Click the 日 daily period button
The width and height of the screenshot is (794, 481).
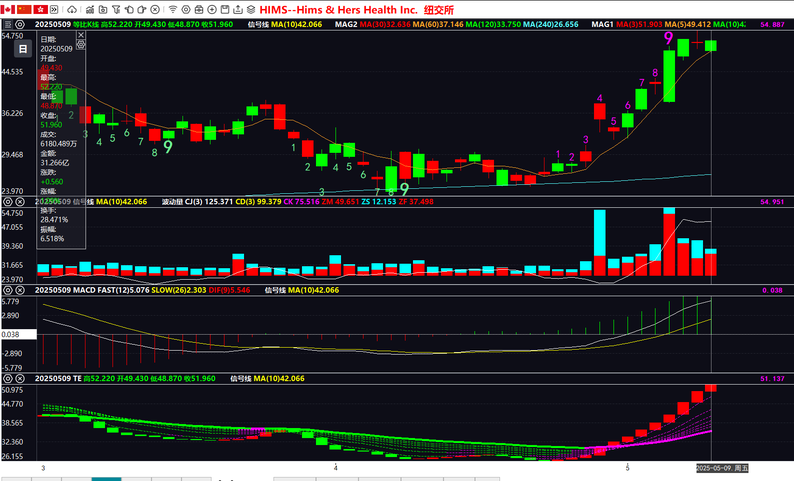[x=23, y=49]
